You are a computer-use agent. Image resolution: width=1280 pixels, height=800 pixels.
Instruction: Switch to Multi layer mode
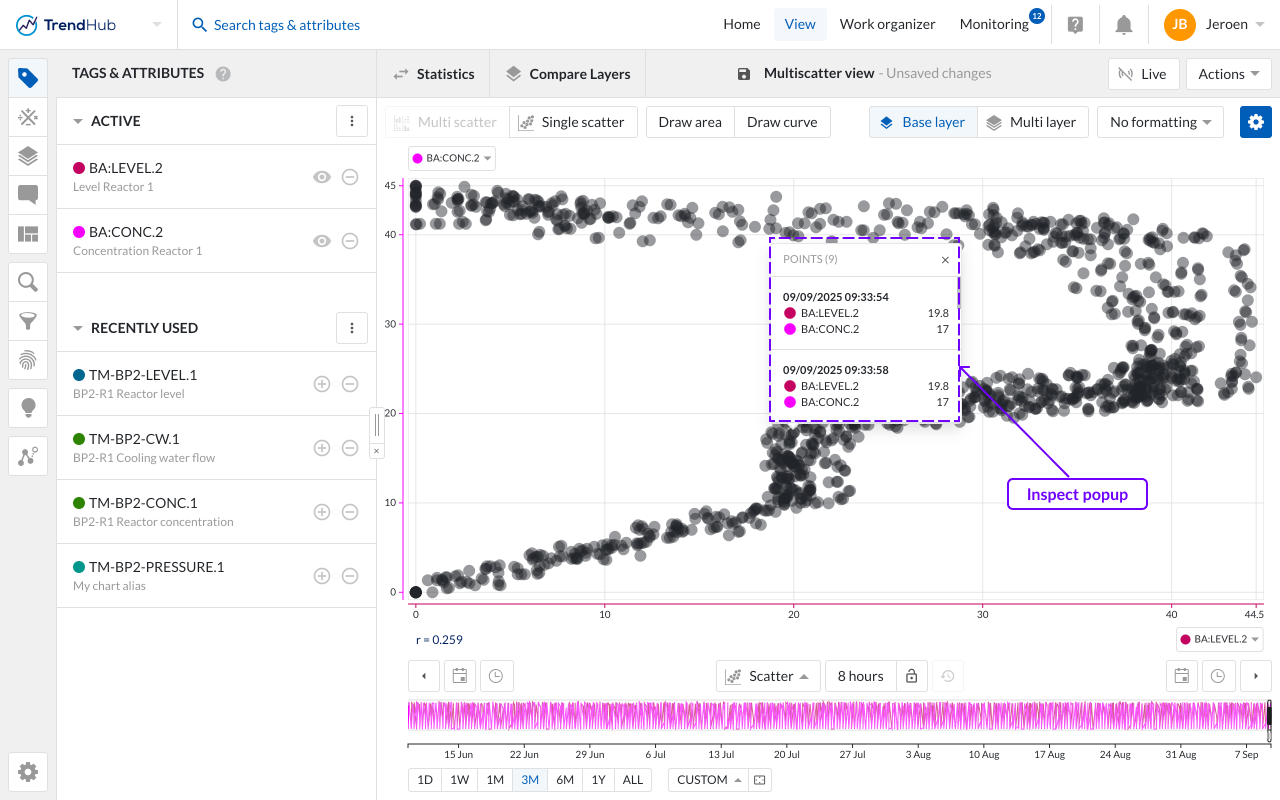point(1034,121)
